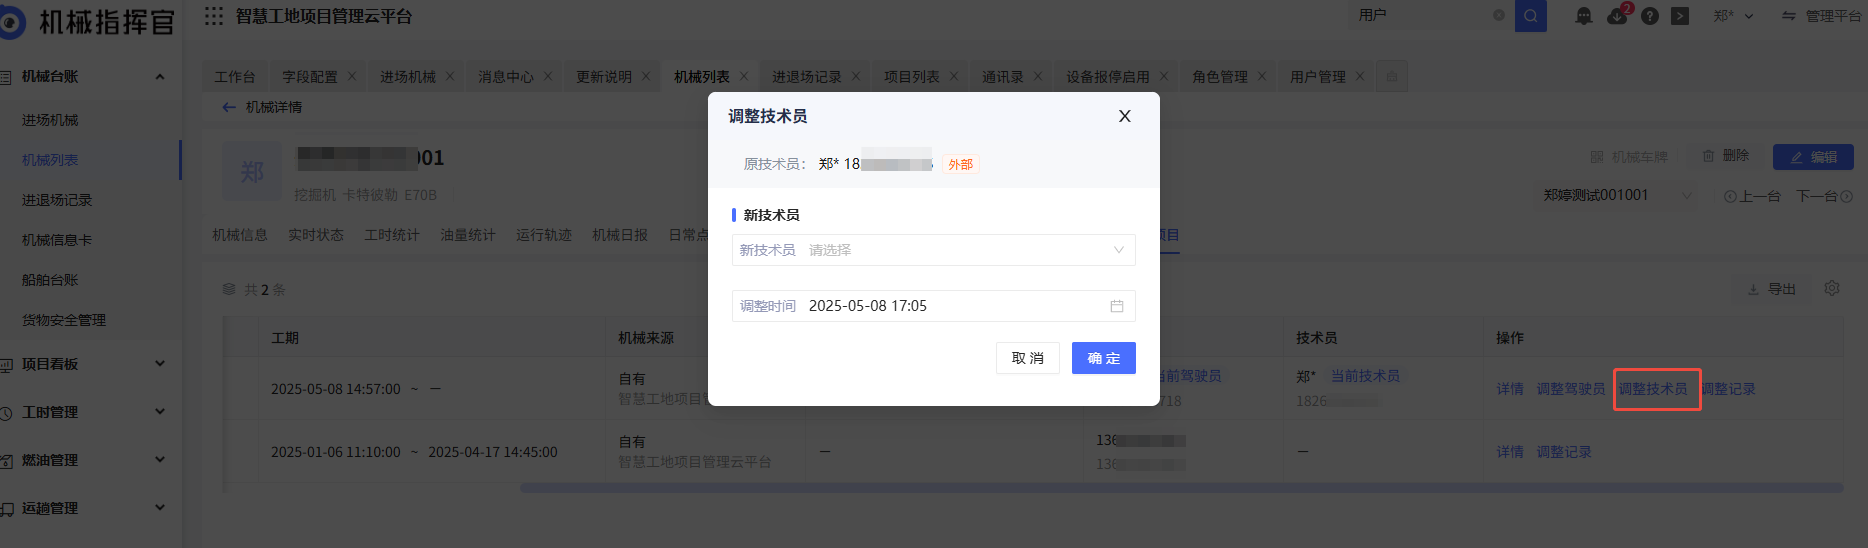Viewport: 1868px width, 548px height.
Task: Click the blue 编辑 button
Action: point(1813,157)
